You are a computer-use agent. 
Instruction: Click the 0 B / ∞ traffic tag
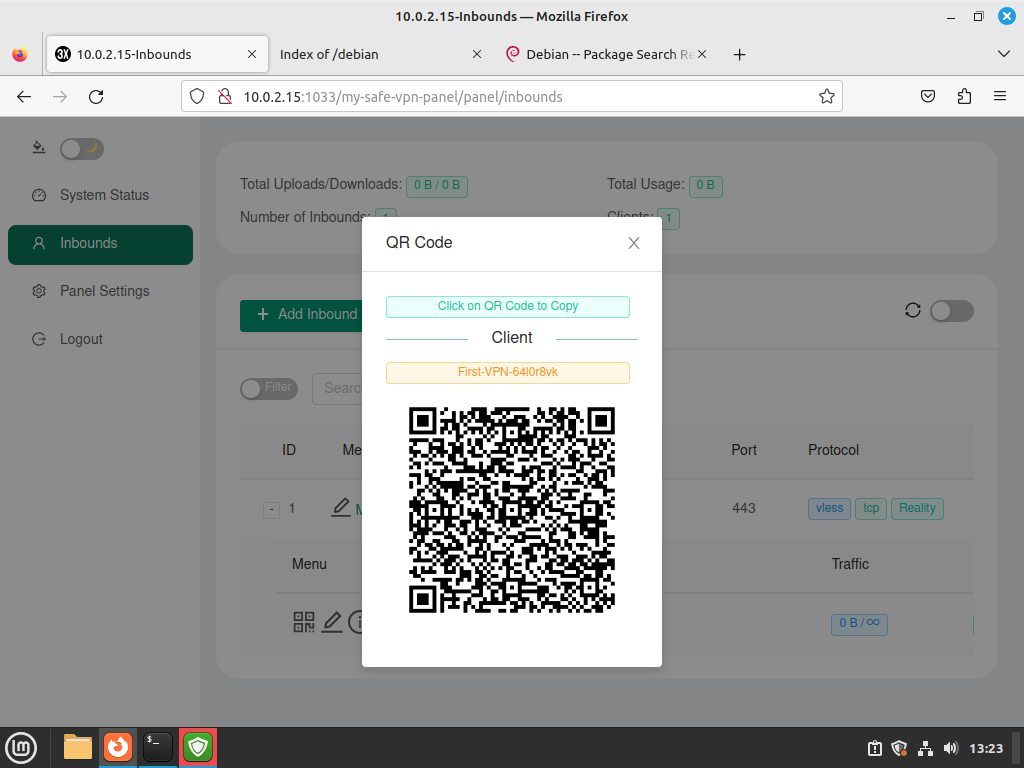[859, 624]
